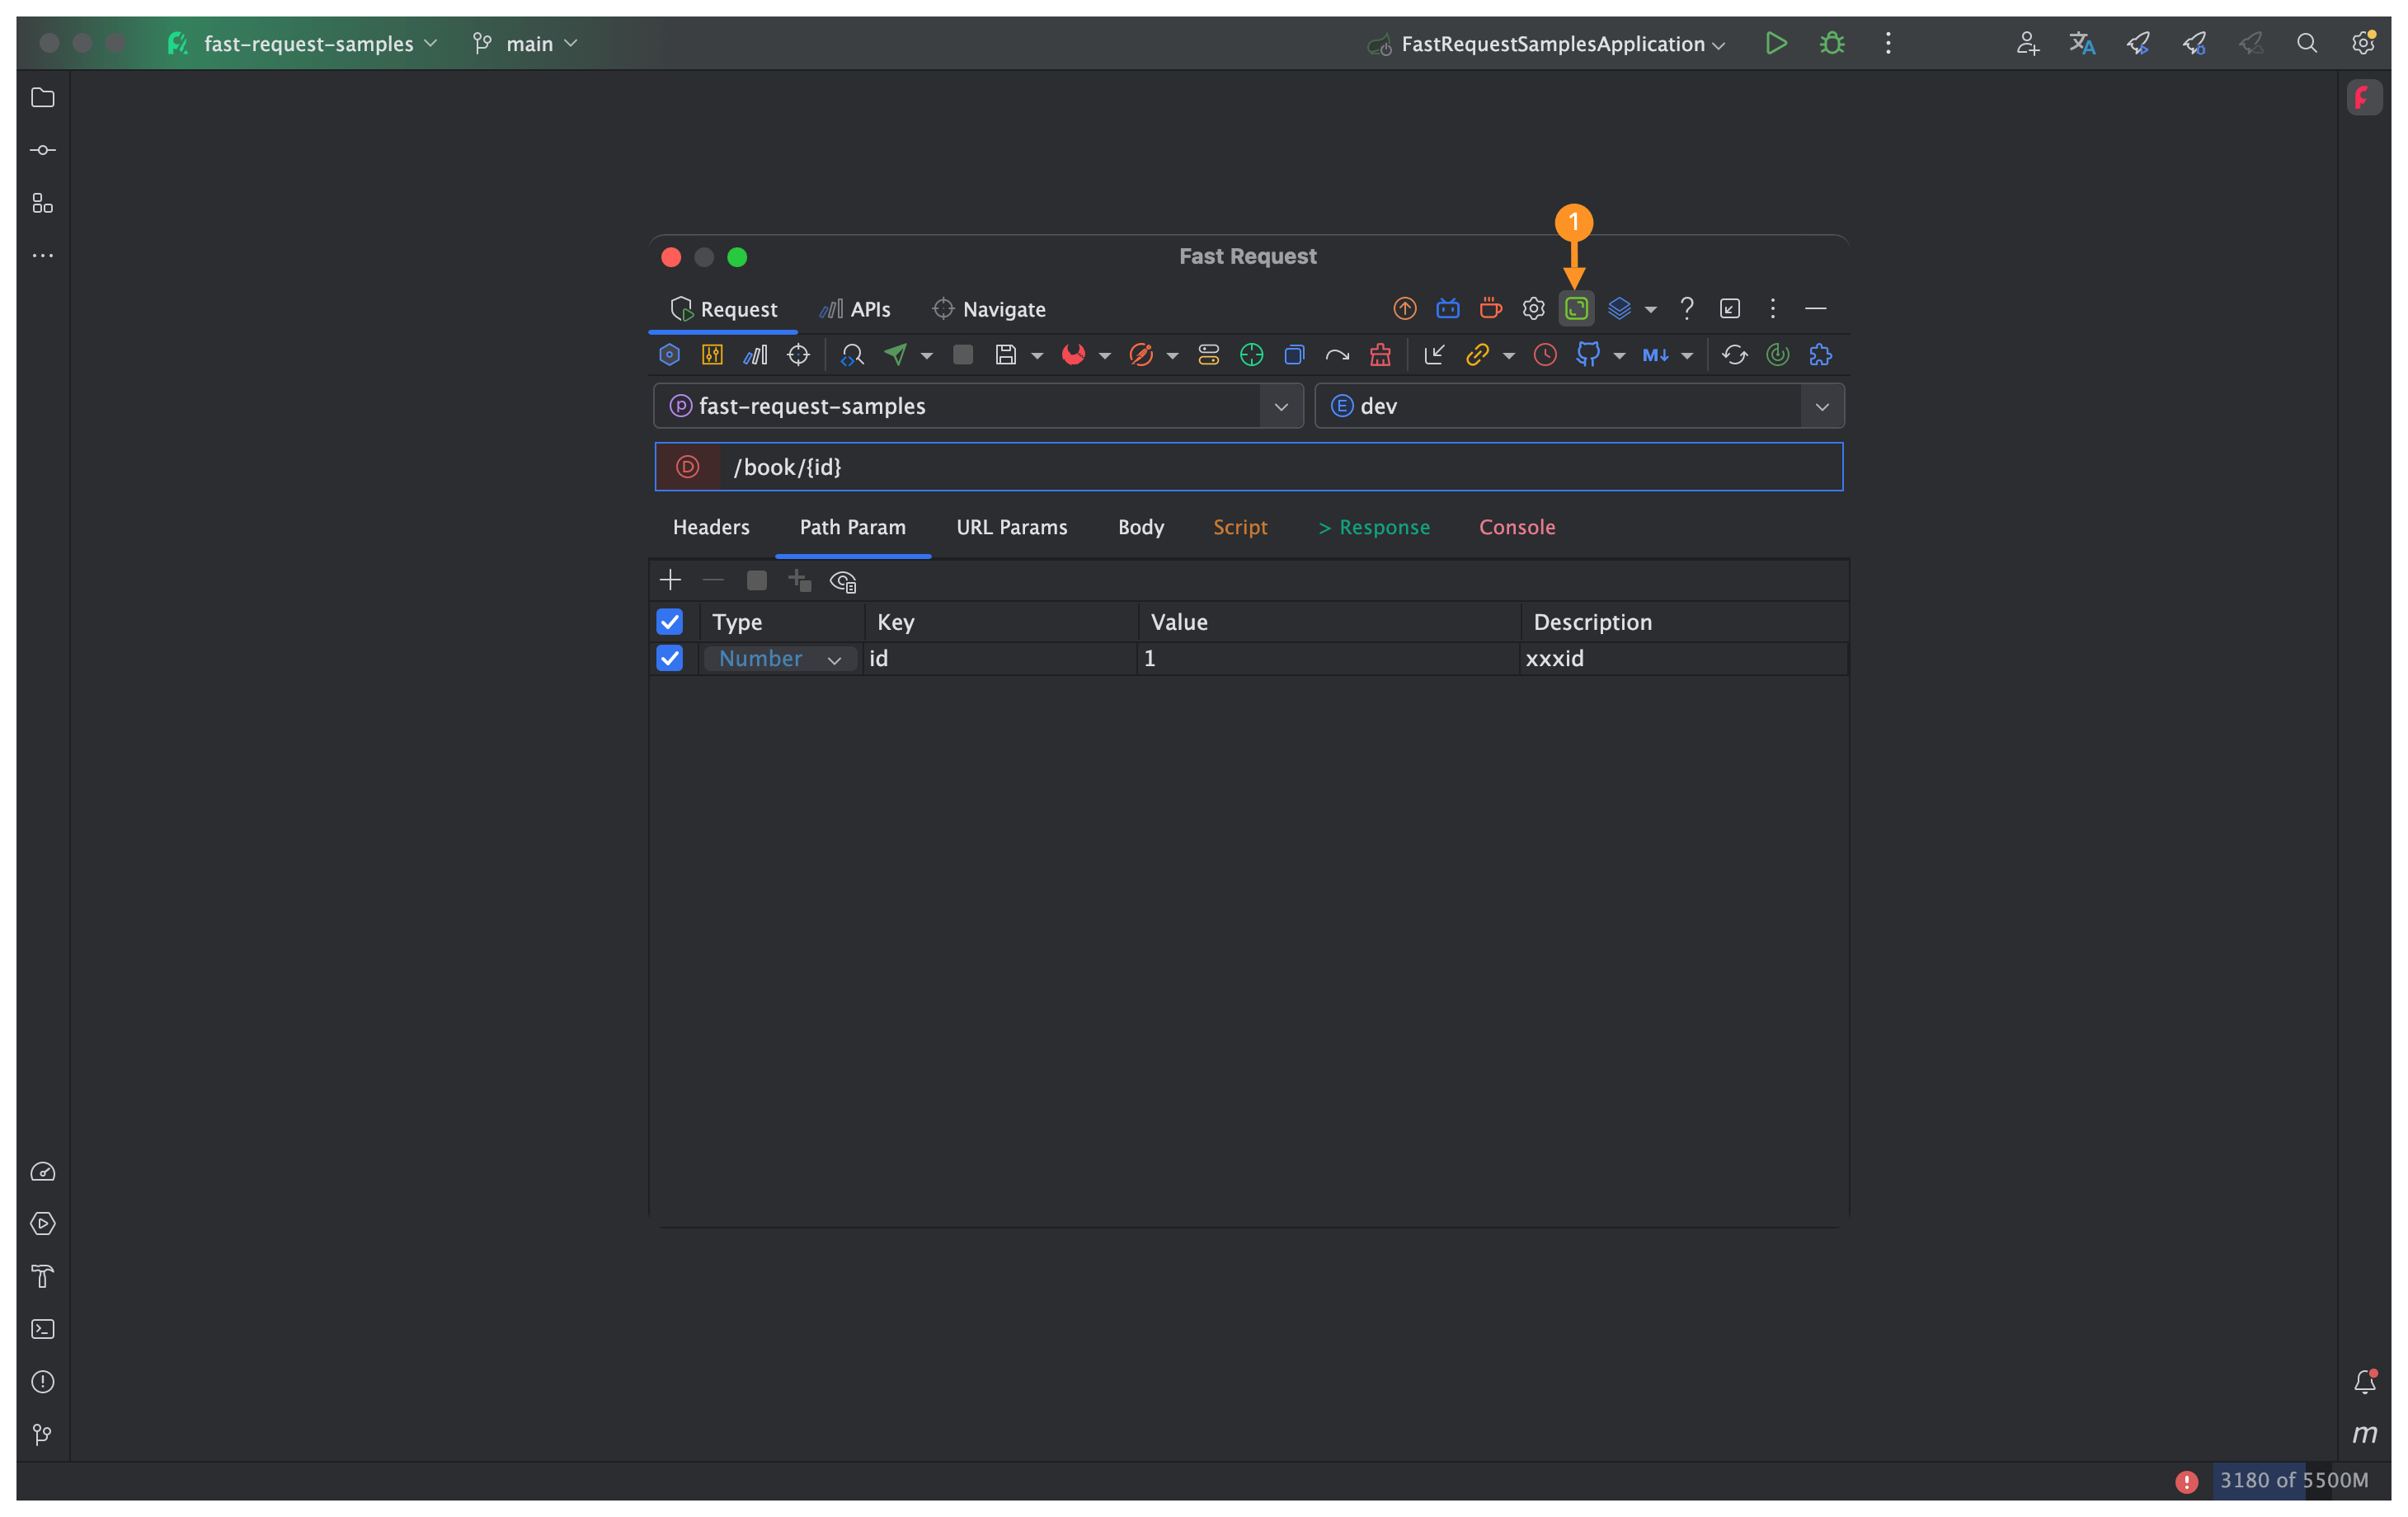Click the green send request arrow icon
The image size is (2408, 1517).
(895, 354)
